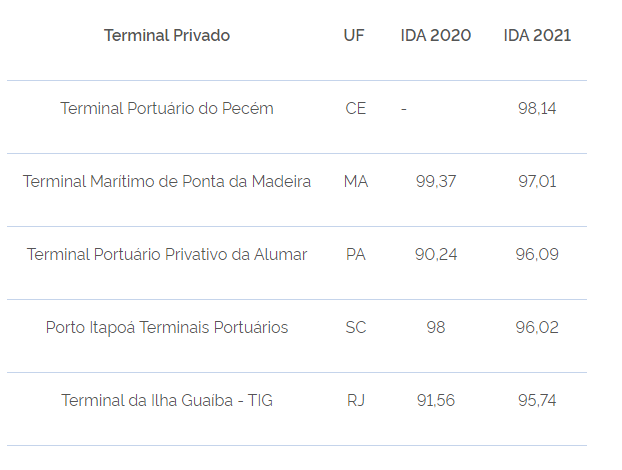Click the MA state cell

click(356, 181)
